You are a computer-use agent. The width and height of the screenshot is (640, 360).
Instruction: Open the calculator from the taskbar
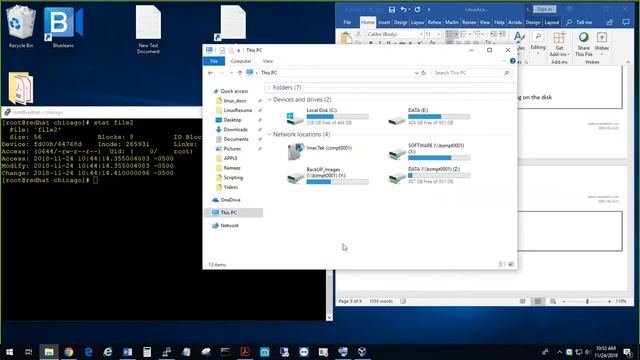pos(147,352)
